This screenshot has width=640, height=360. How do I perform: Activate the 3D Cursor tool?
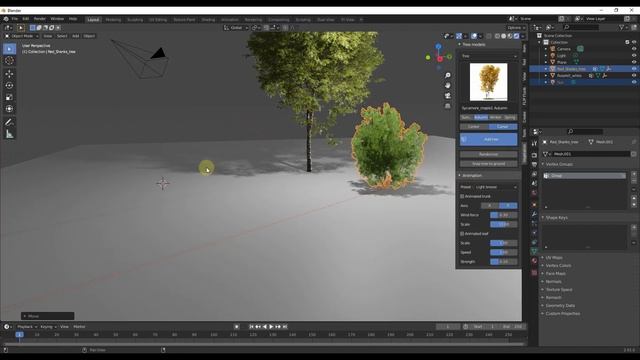coord(9,61)
